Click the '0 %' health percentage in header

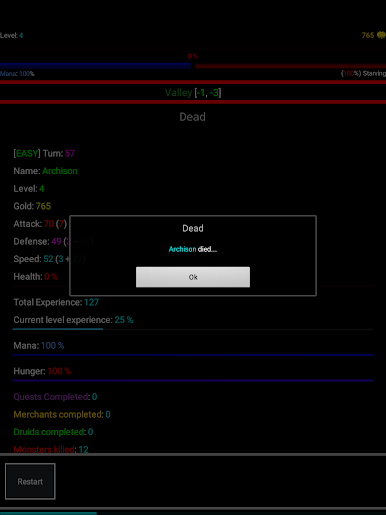(193, 56)
